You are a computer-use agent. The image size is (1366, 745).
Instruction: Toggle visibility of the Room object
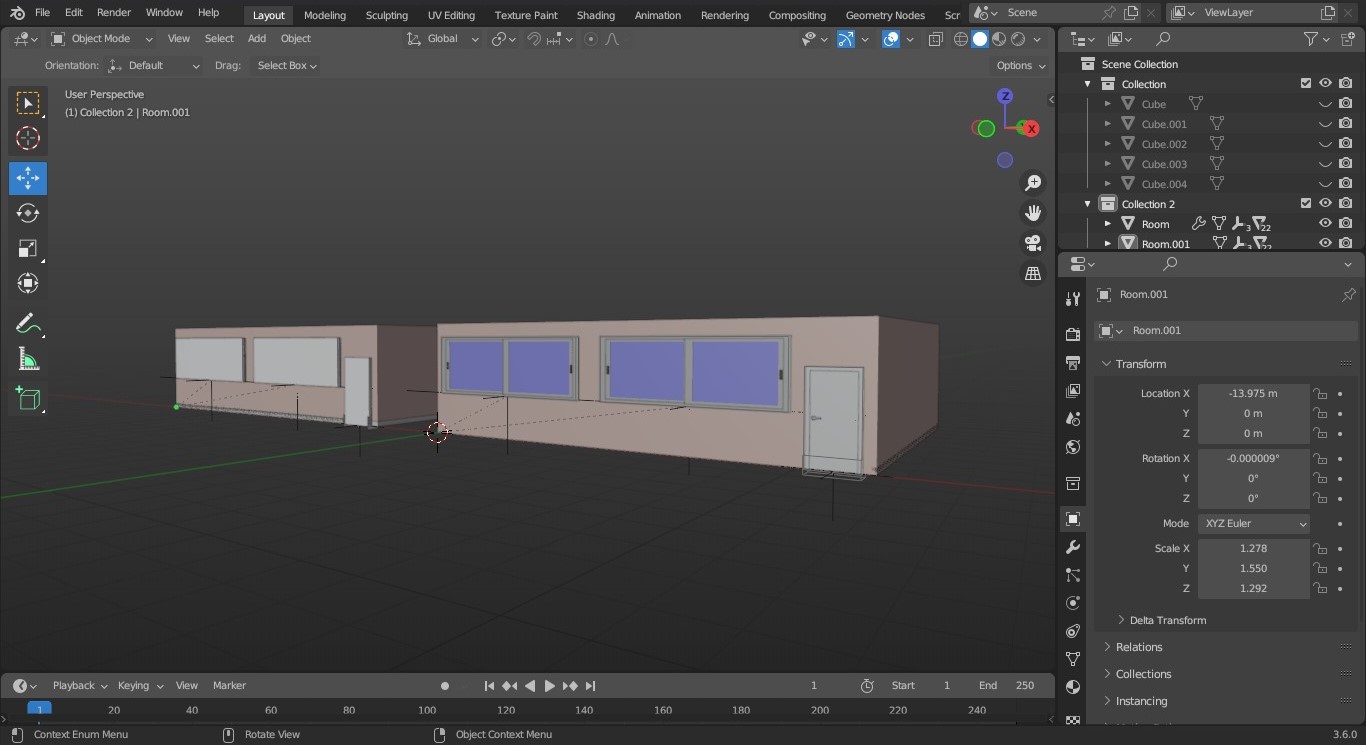click(1325, 223)
